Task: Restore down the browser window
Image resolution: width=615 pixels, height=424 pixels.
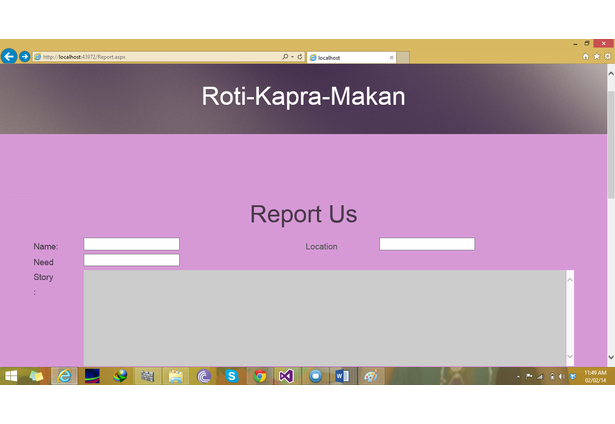Action: click(587, 44)
